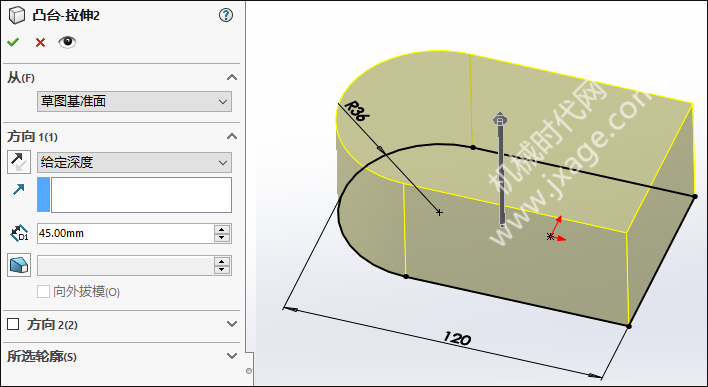The width and height of the screenshot is (708, 387).
Task: Enable the 向外拔模 checkbox
Action: click(43, 292)
